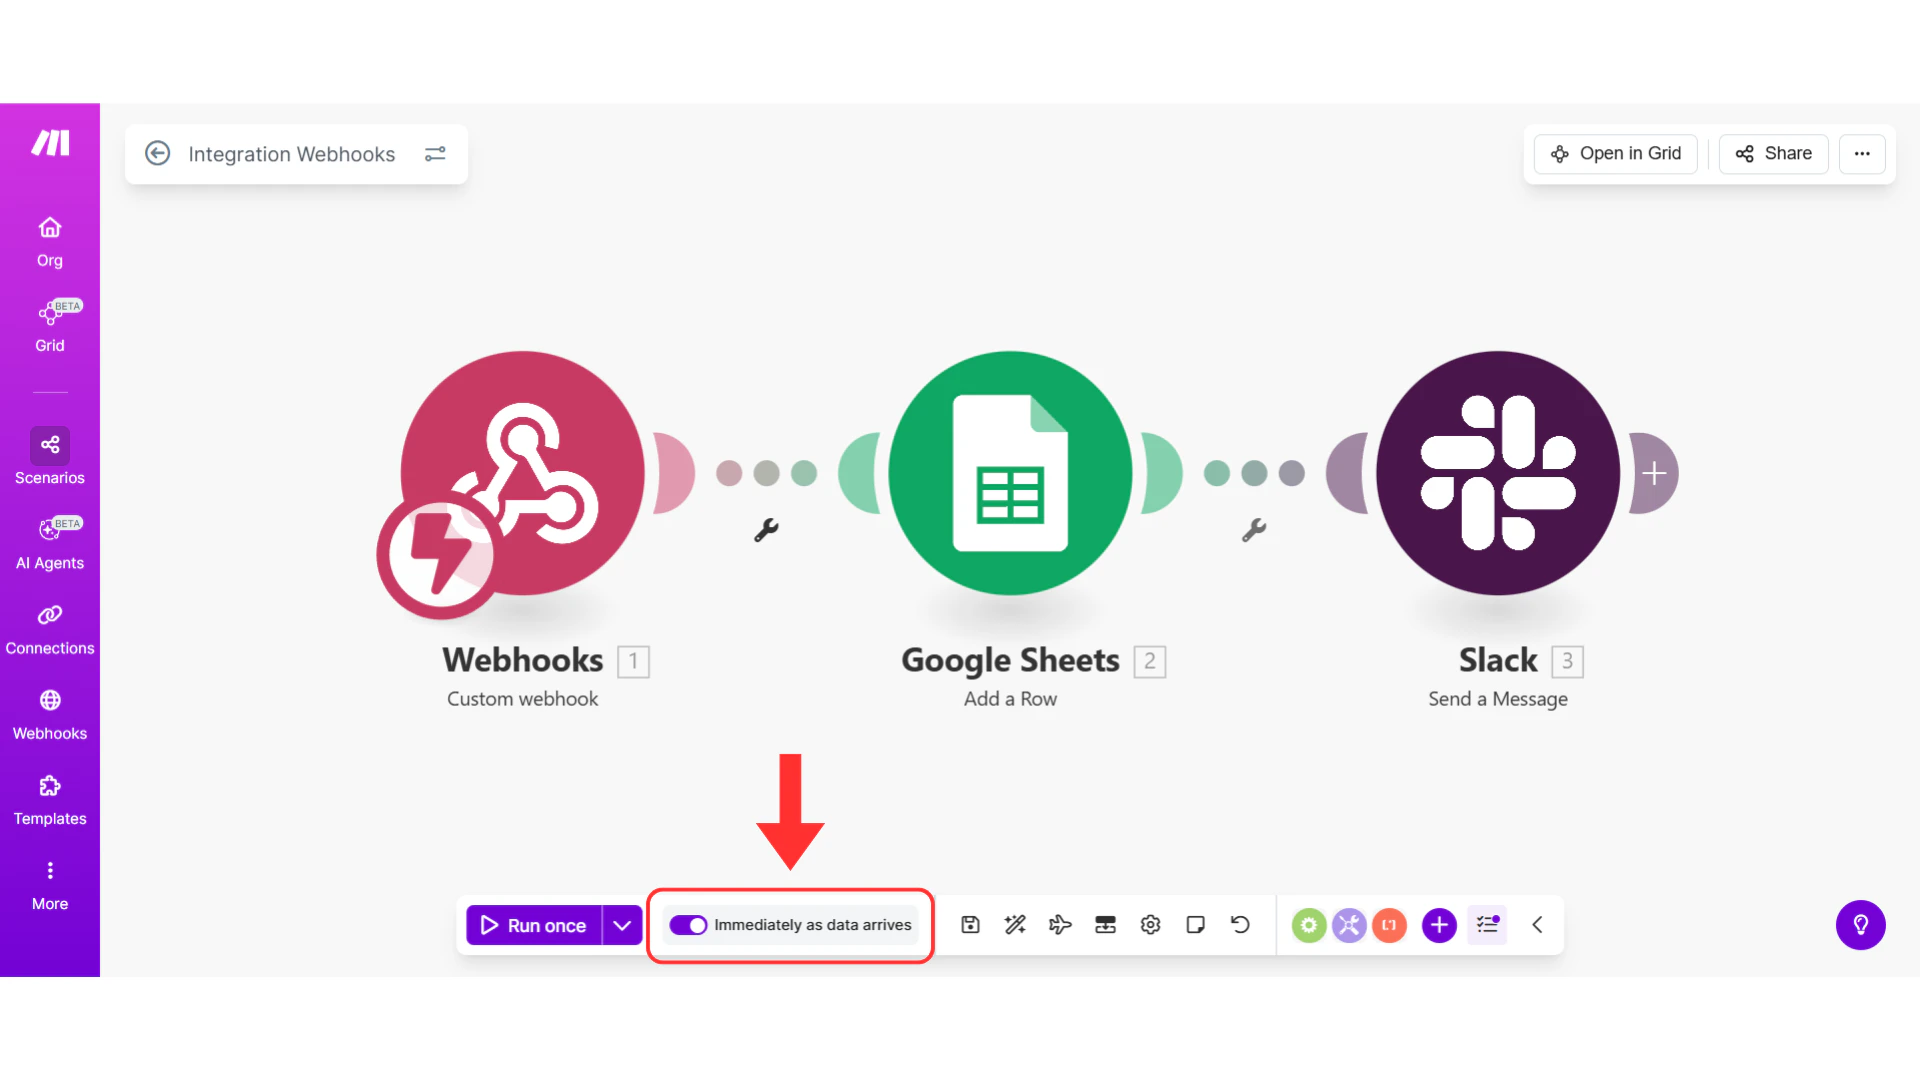Viewport: 1920px width, 1080px height.
Task: Click the Run once button
Action: coord(534,925)
